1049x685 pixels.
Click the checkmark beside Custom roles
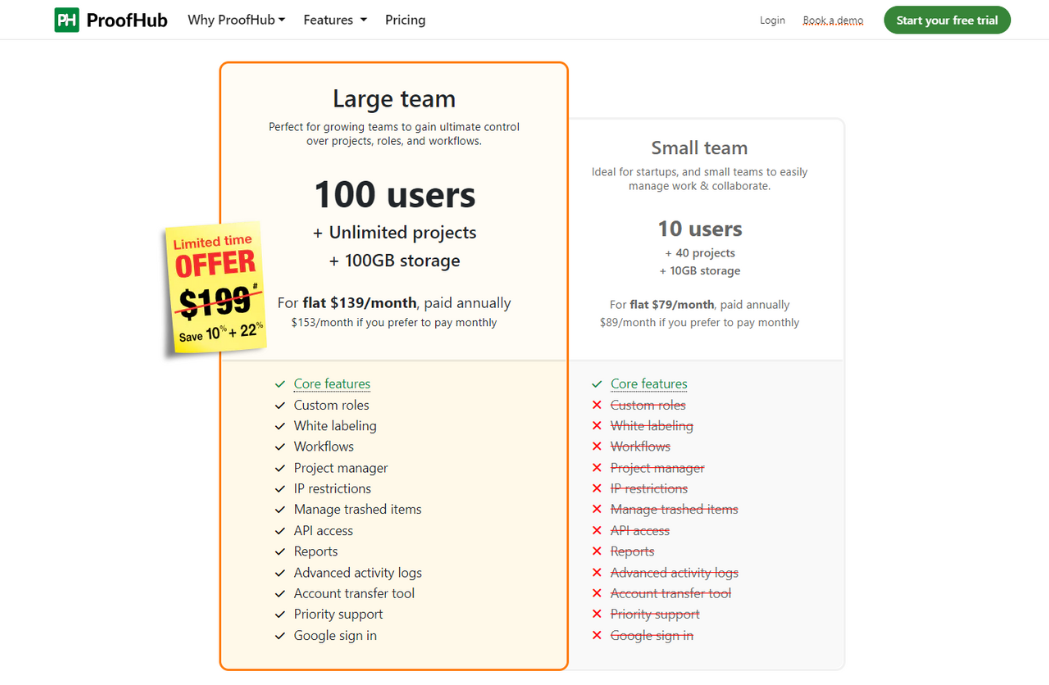click(280, 405)
